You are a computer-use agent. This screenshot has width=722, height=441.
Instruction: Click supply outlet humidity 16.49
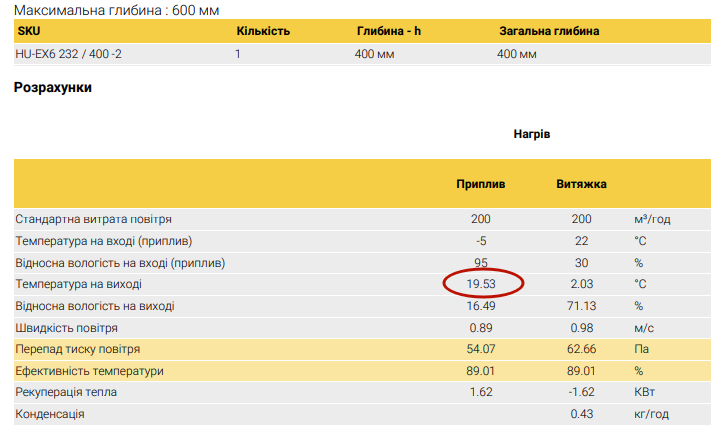click(481, 306)
